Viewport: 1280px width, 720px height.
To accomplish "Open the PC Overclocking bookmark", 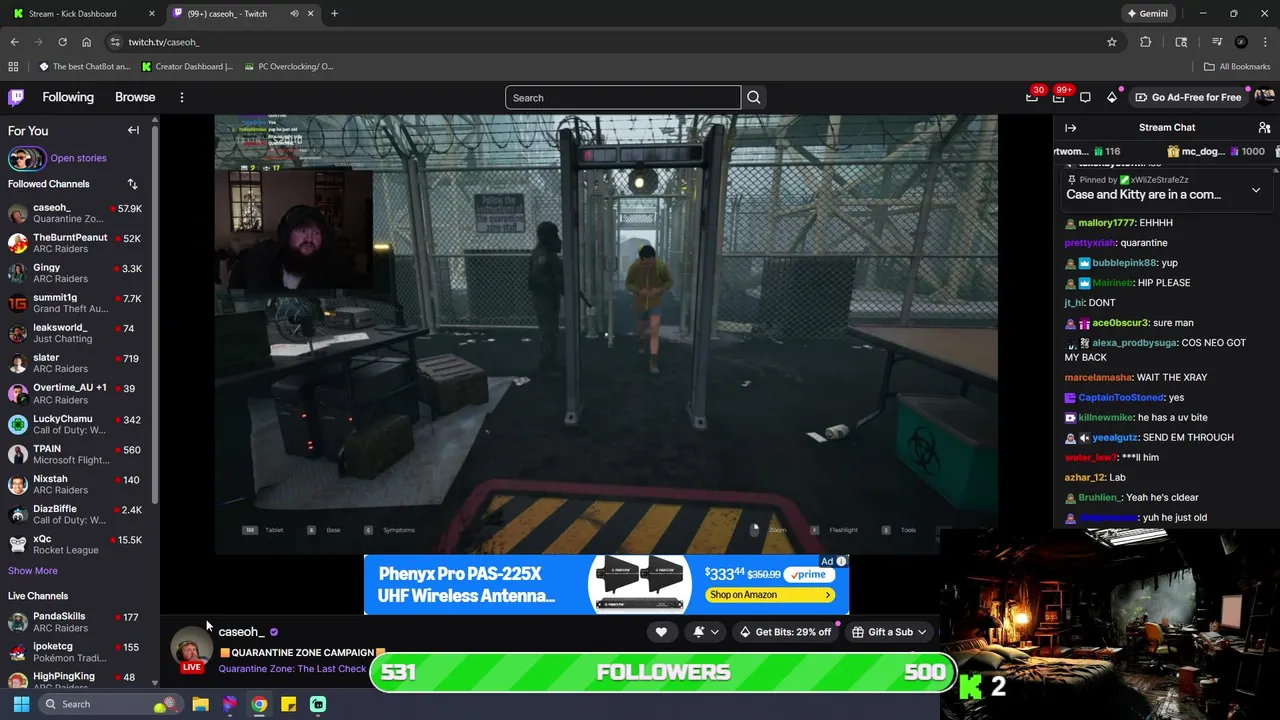I will (x=288, y=67).
